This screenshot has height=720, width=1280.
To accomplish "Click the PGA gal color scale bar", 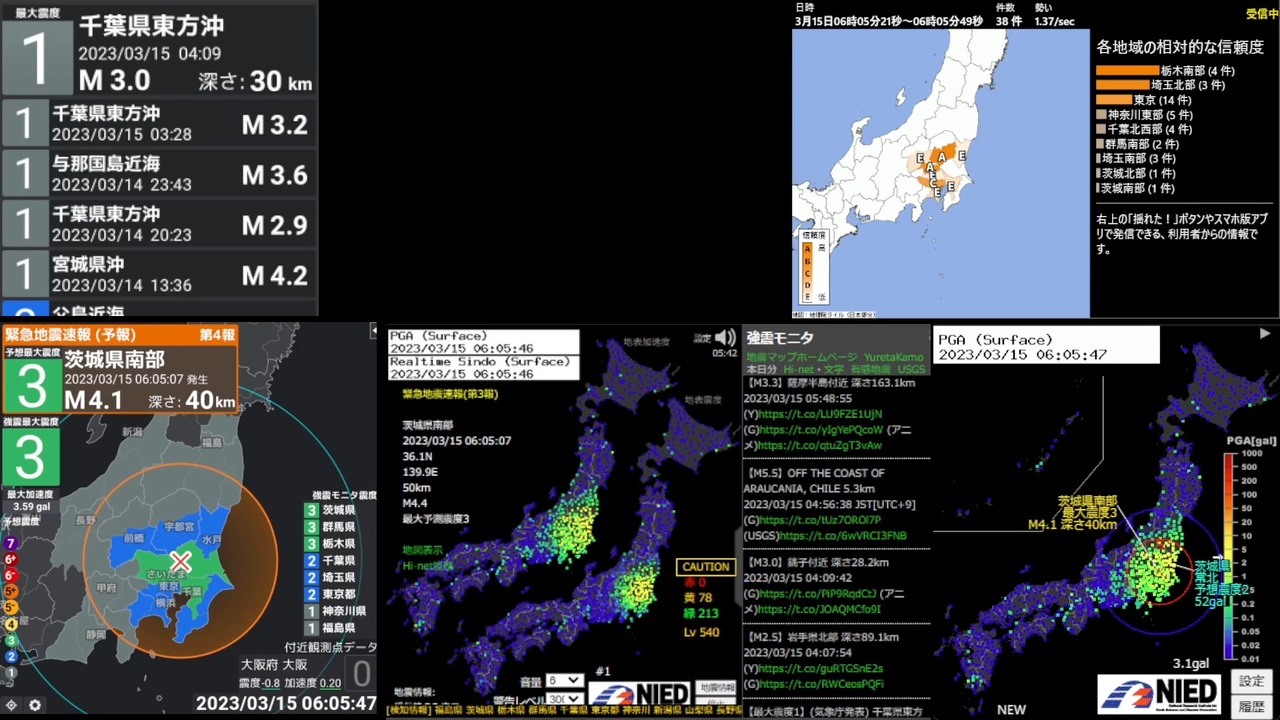I will (x=1228, y=556).
